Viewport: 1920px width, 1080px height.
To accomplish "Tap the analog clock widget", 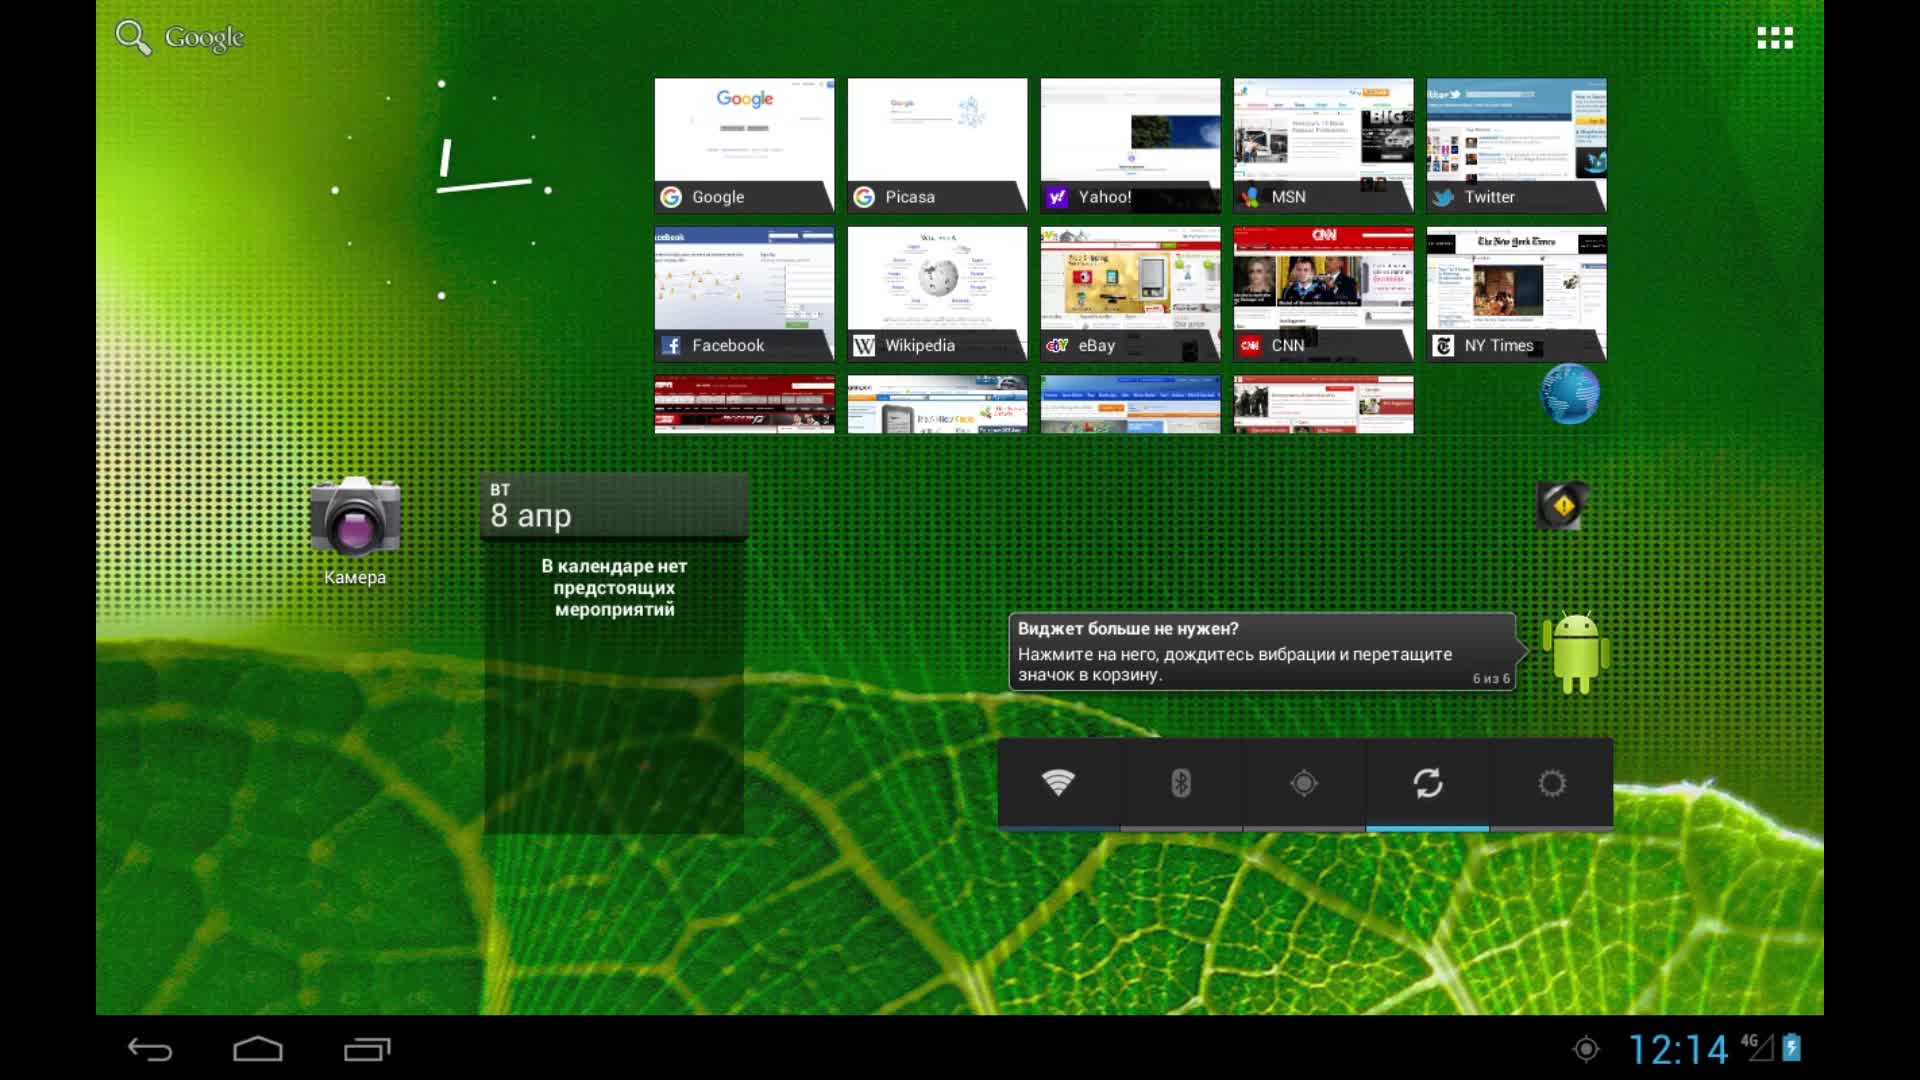I will (441, 190).
